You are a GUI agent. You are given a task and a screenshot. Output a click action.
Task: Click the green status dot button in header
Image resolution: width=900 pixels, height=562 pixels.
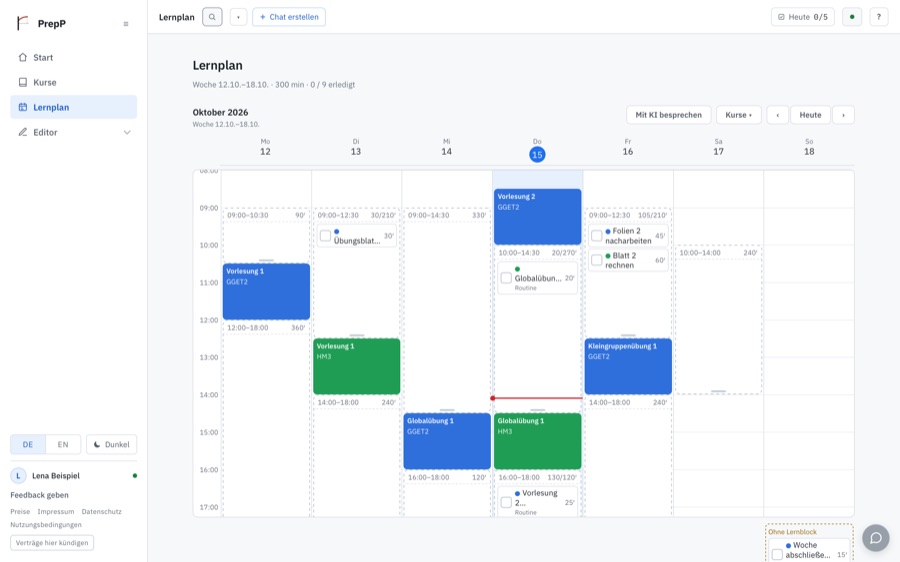(852, 17)
